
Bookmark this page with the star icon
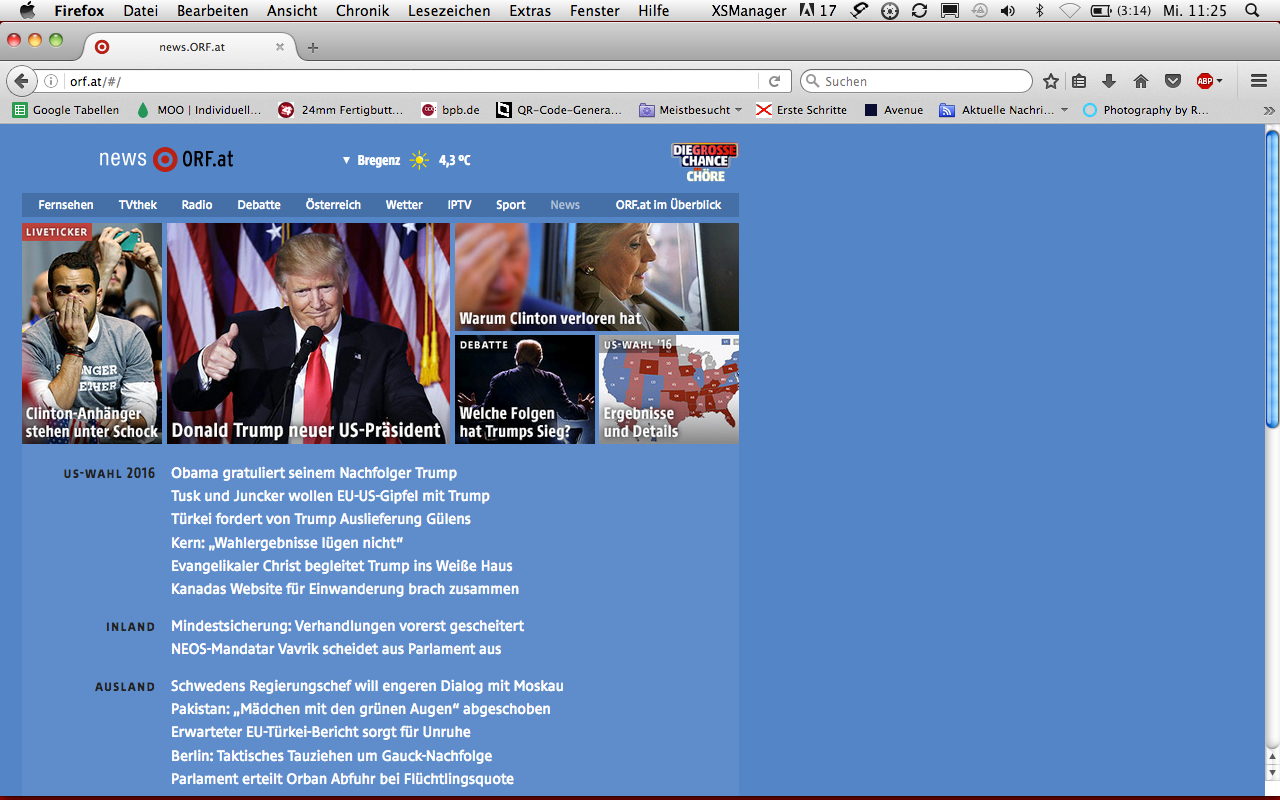pyautogui.click(x=1051, y=81)
